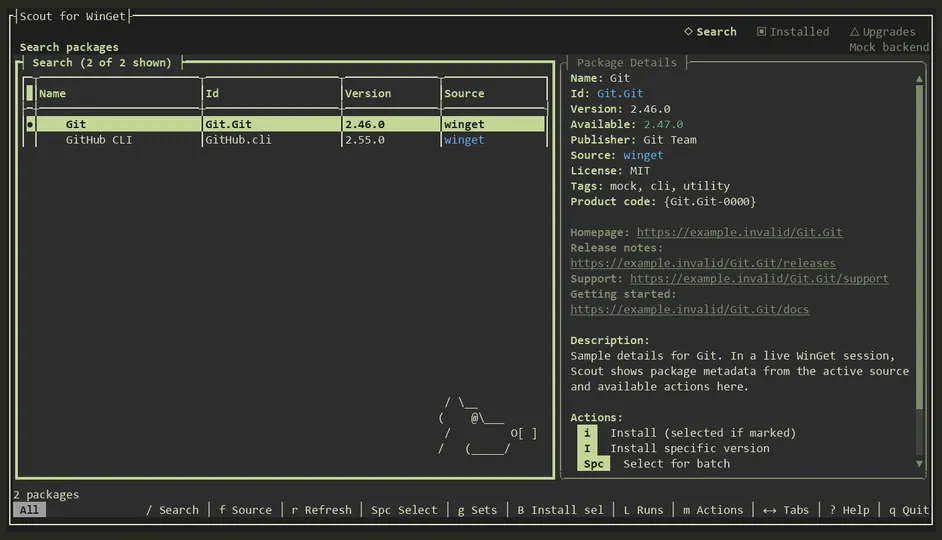Click the Mock backend label
Screen dimensions: 942x540
pos(889,47)
